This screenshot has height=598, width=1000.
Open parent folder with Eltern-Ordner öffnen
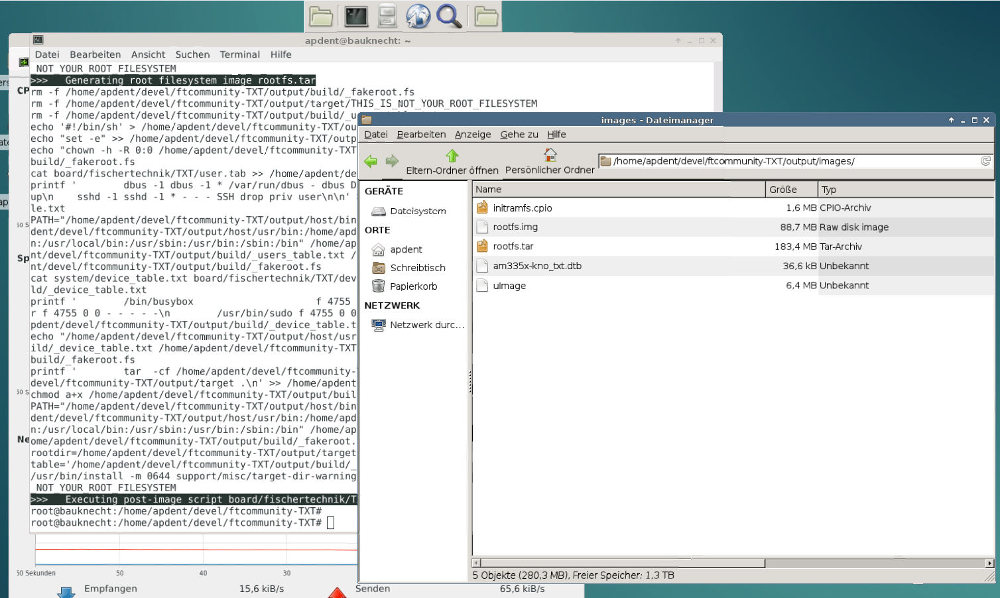(x=452, y=162)
